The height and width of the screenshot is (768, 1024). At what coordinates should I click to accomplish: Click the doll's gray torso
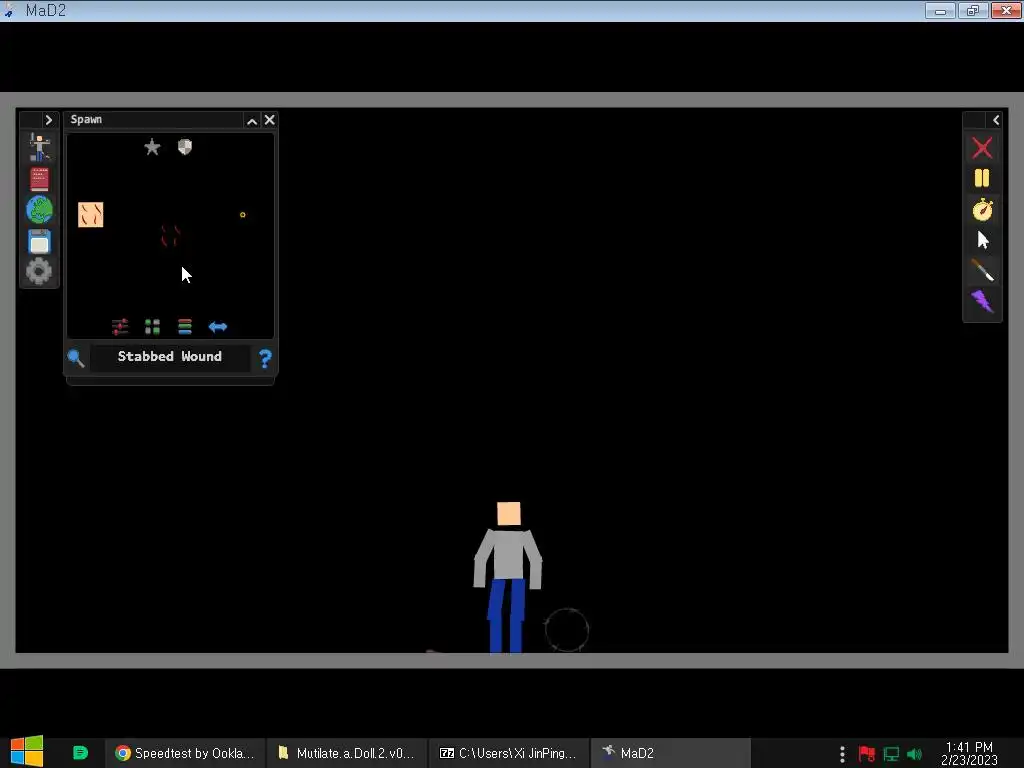(x=508, y=555)
